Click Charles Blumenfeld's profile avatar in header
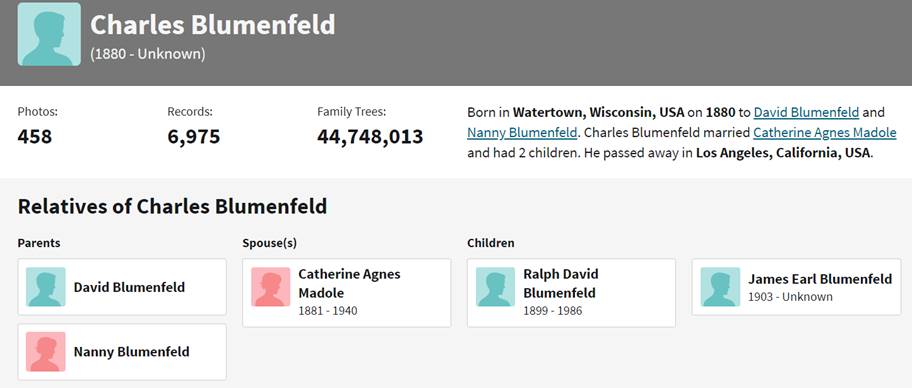The width and height of the screenshot is (912, 388). click(49, 34)
